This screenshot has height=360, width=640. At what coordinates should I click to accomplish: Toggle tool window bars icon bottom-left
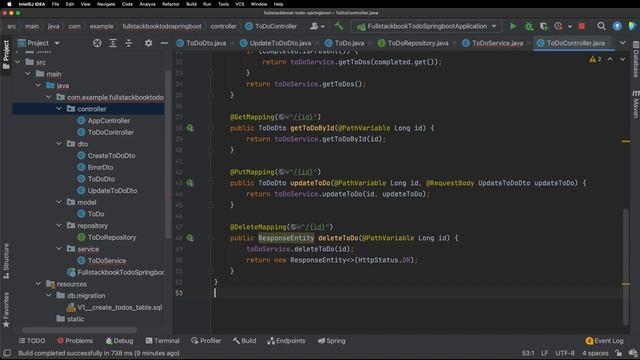pyautogui.click(x=7, y=353)
